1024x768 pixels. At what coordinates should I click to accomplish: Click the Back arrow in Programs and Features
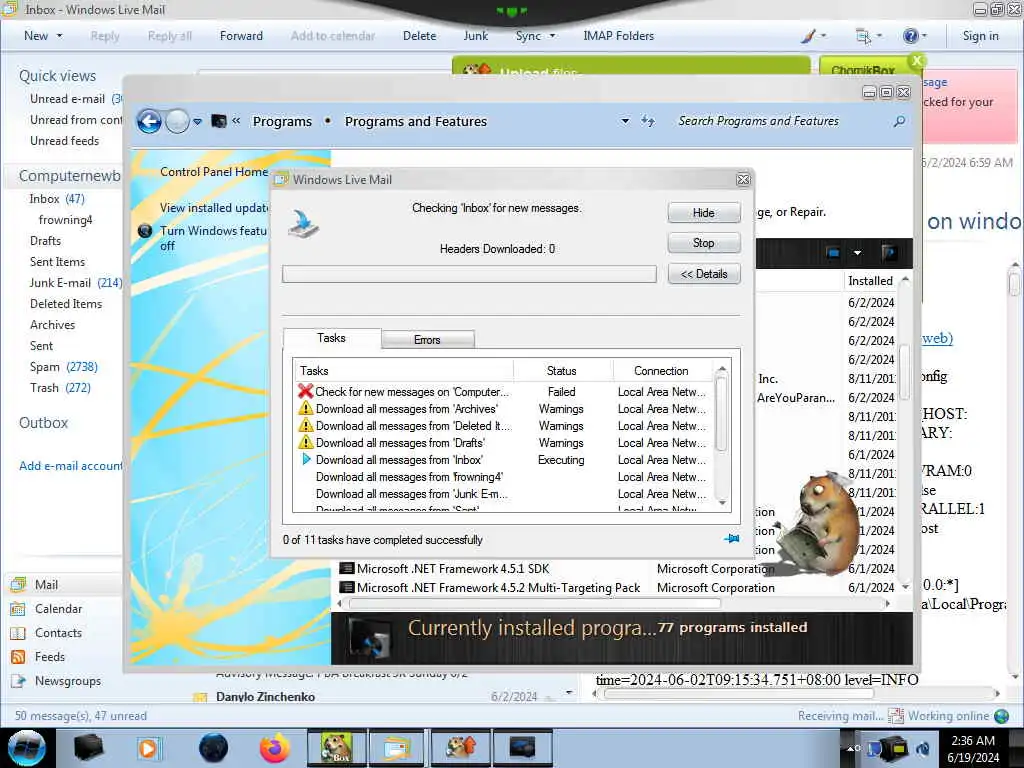point(149,121)
